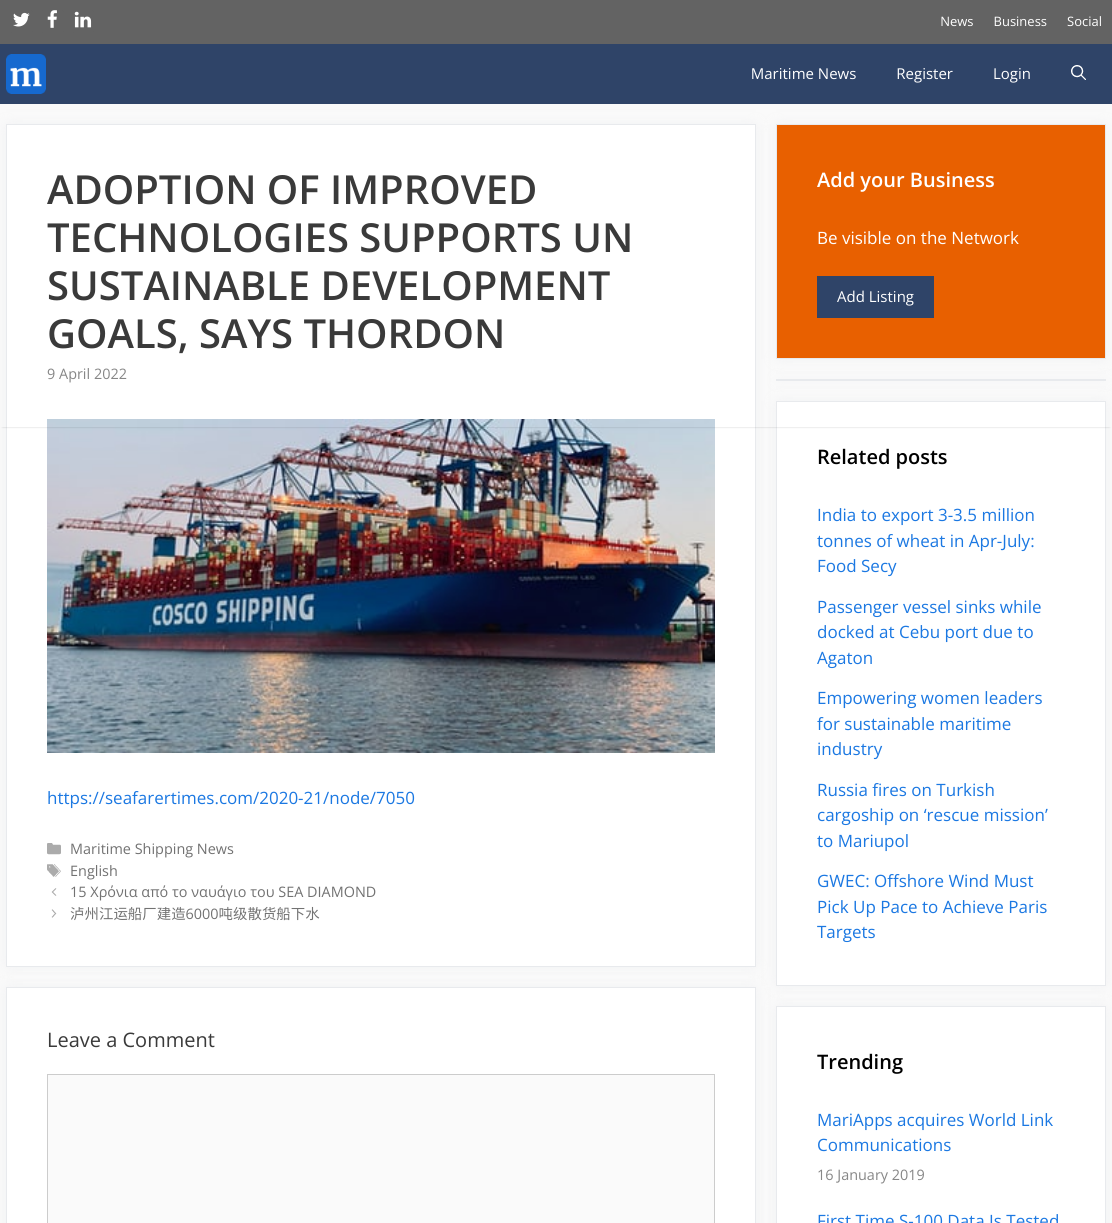This screenshot has width=1112, height=1223.
Task: Open Passenger vessel sinks Cebu post
Action: tap(929, 632)
